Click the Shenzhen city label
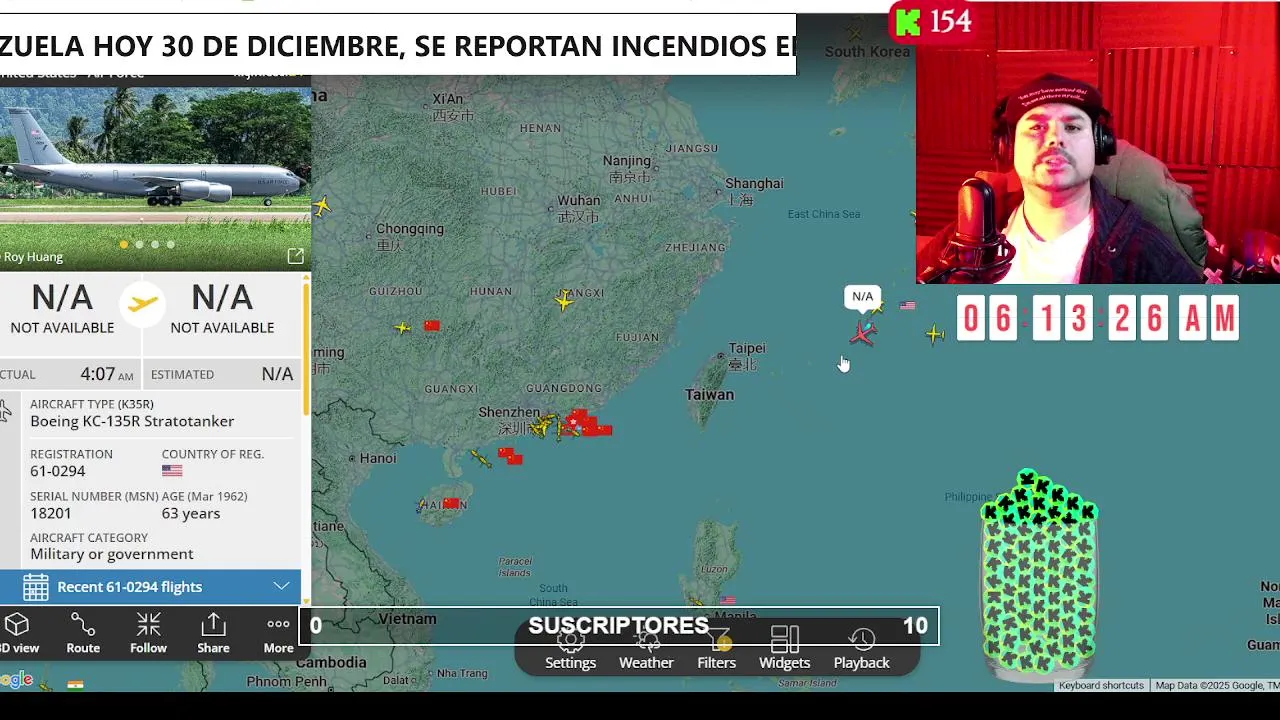1280x720 pixels. click(509, 412)
